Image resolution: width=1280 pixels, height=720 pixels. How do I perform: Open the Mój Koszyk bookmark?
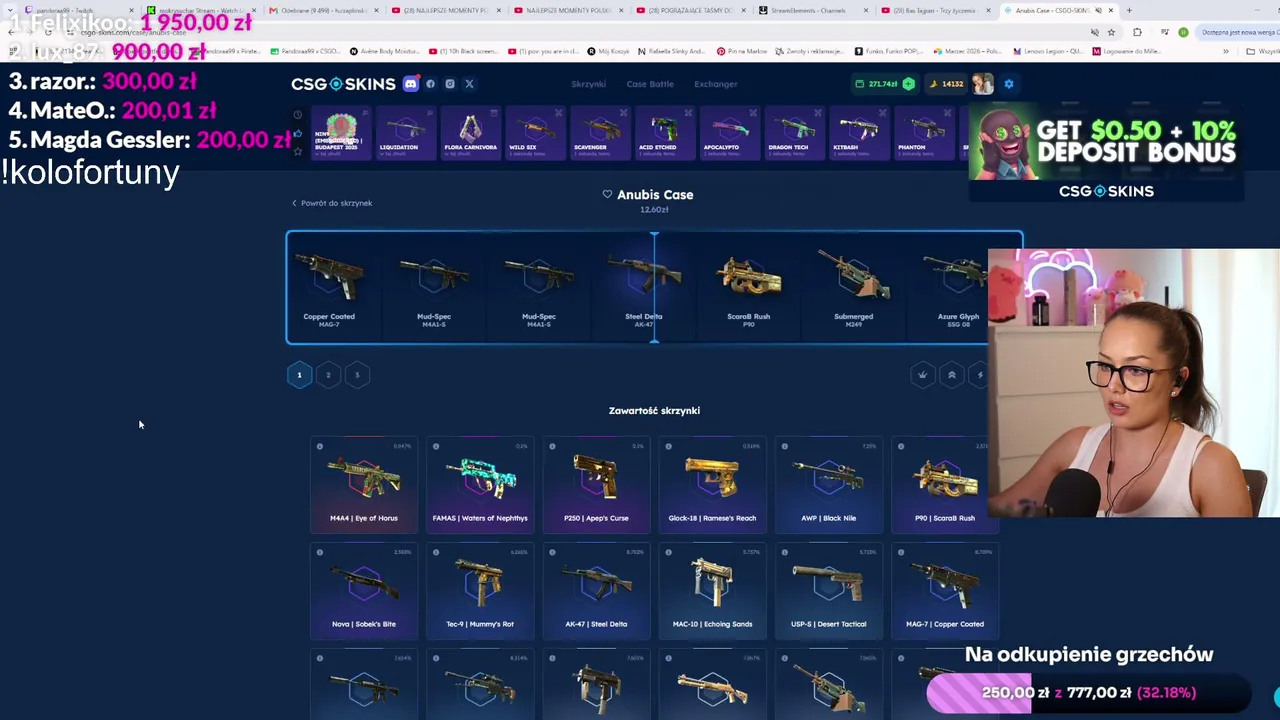click(x=608, y=51)
